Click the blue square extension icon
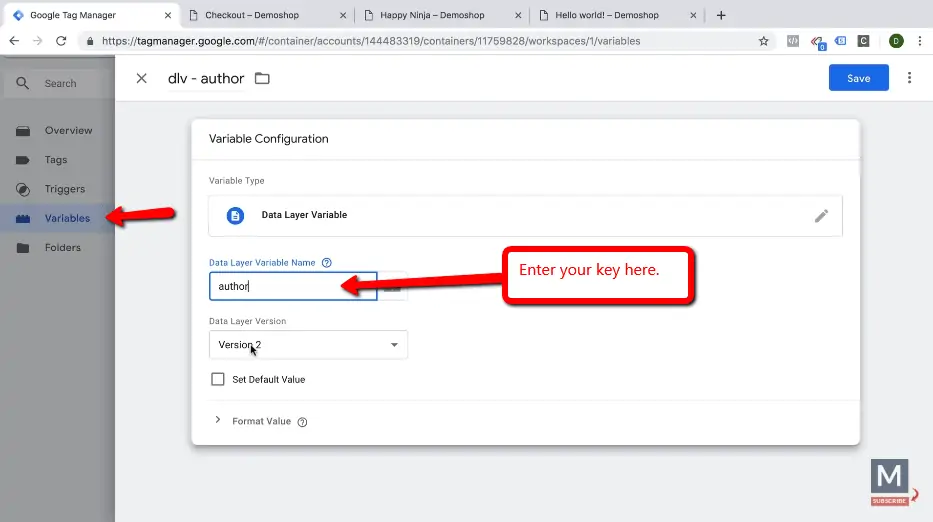 point(840,41)
